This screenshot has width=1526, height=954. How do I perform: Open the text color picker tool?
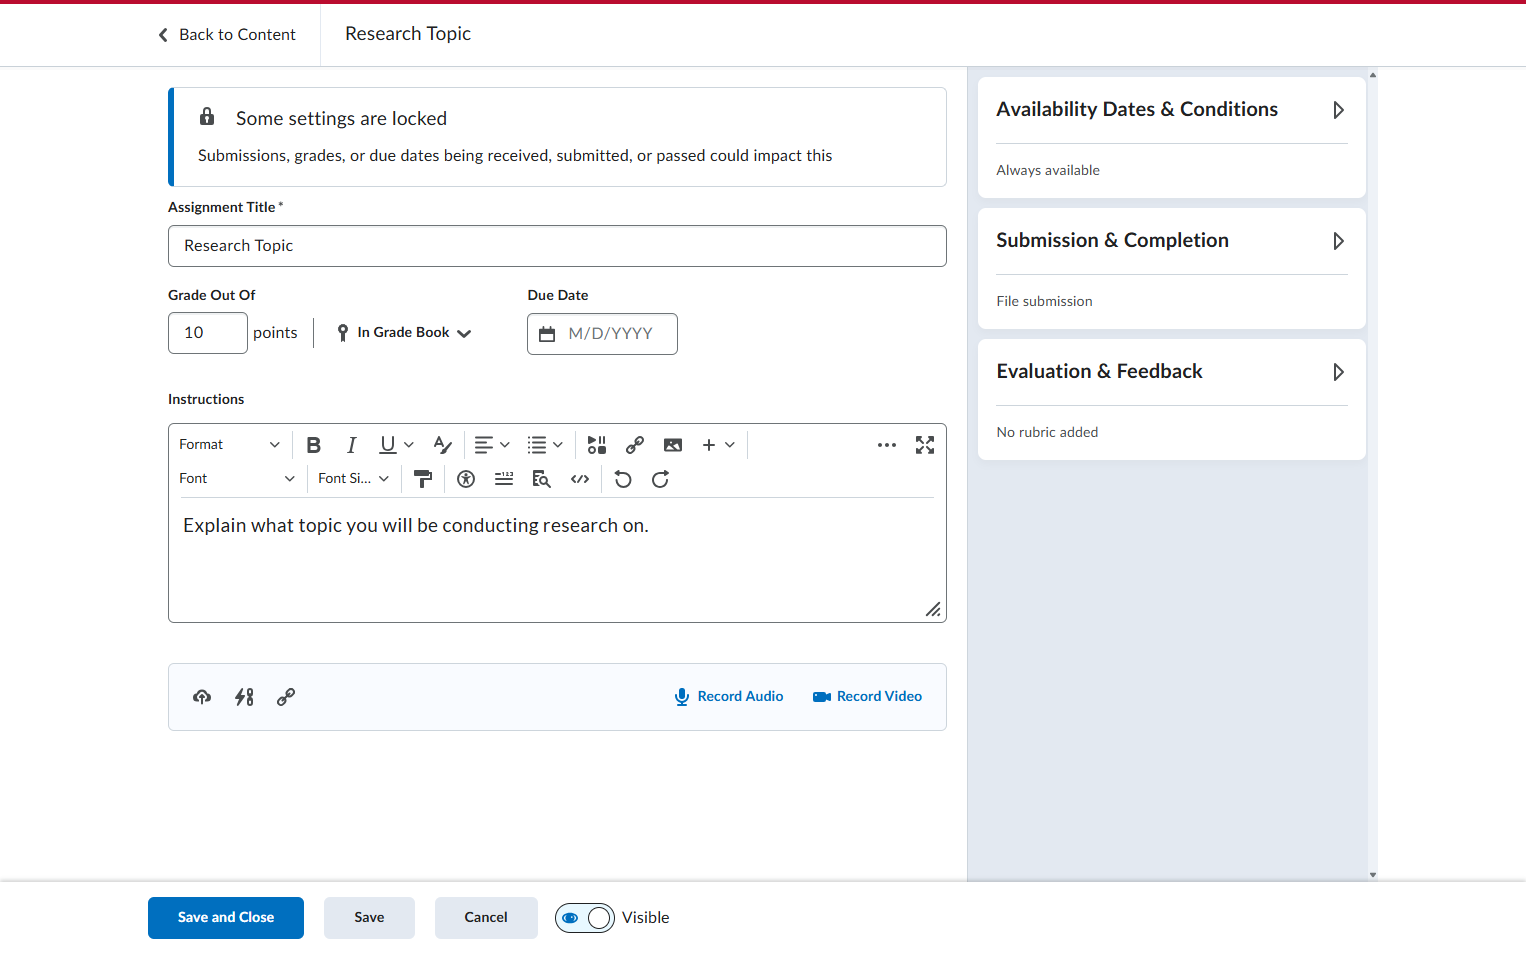pyautogui.click(x=442, y=445)
